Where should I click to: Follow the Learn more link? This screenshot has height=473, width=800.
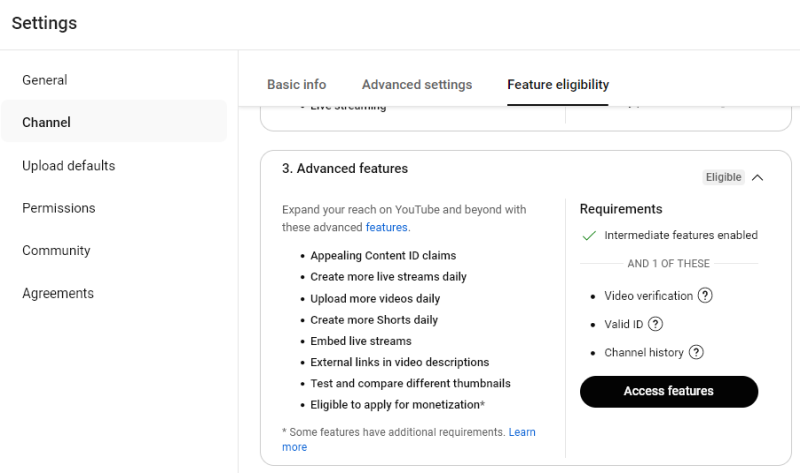click(521, 432)
